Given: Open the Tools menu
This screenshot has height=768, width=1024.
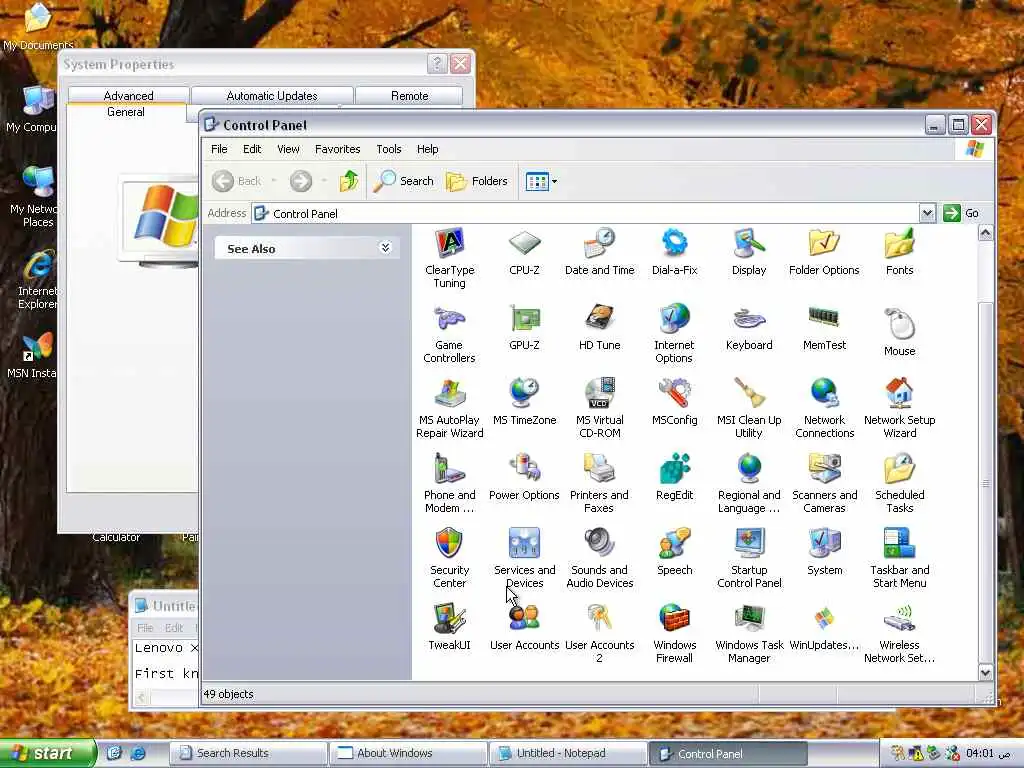Looking at the screenshot, I should pyautogui.click(x=389, y=149).
